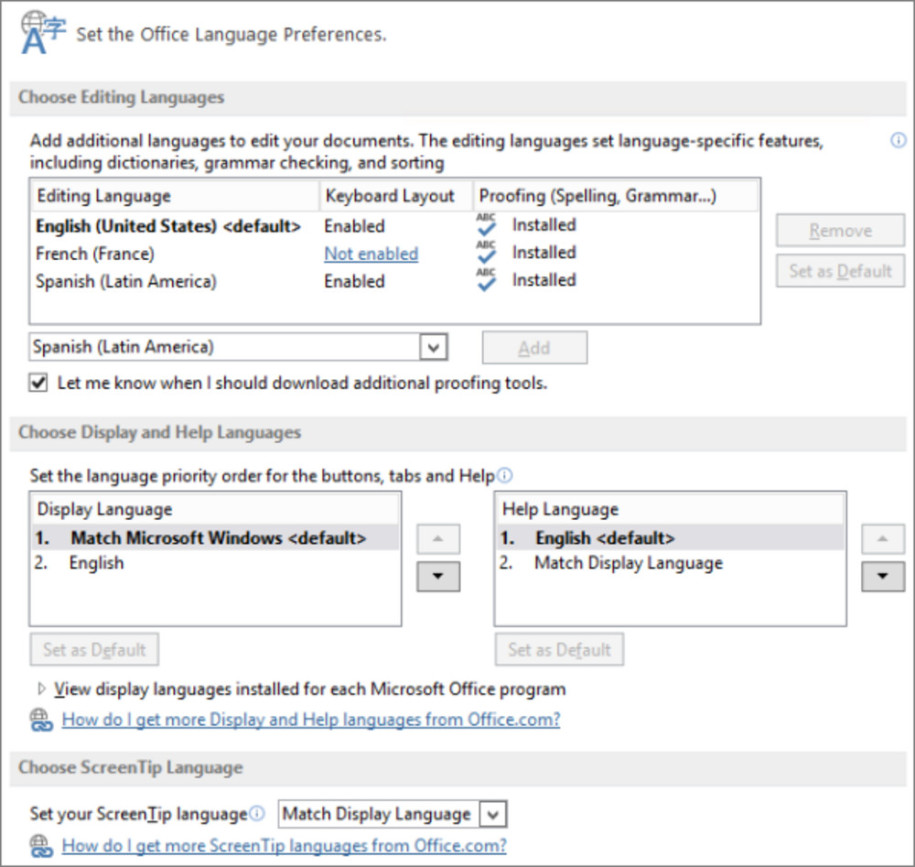Click the Add button

tap(534, 347)
